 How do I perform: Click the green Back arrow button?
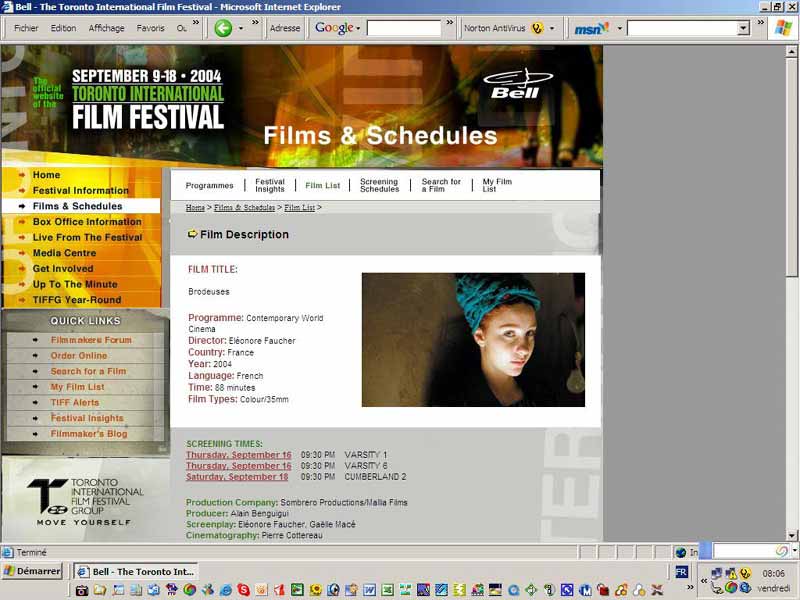[x=223, y=28]
